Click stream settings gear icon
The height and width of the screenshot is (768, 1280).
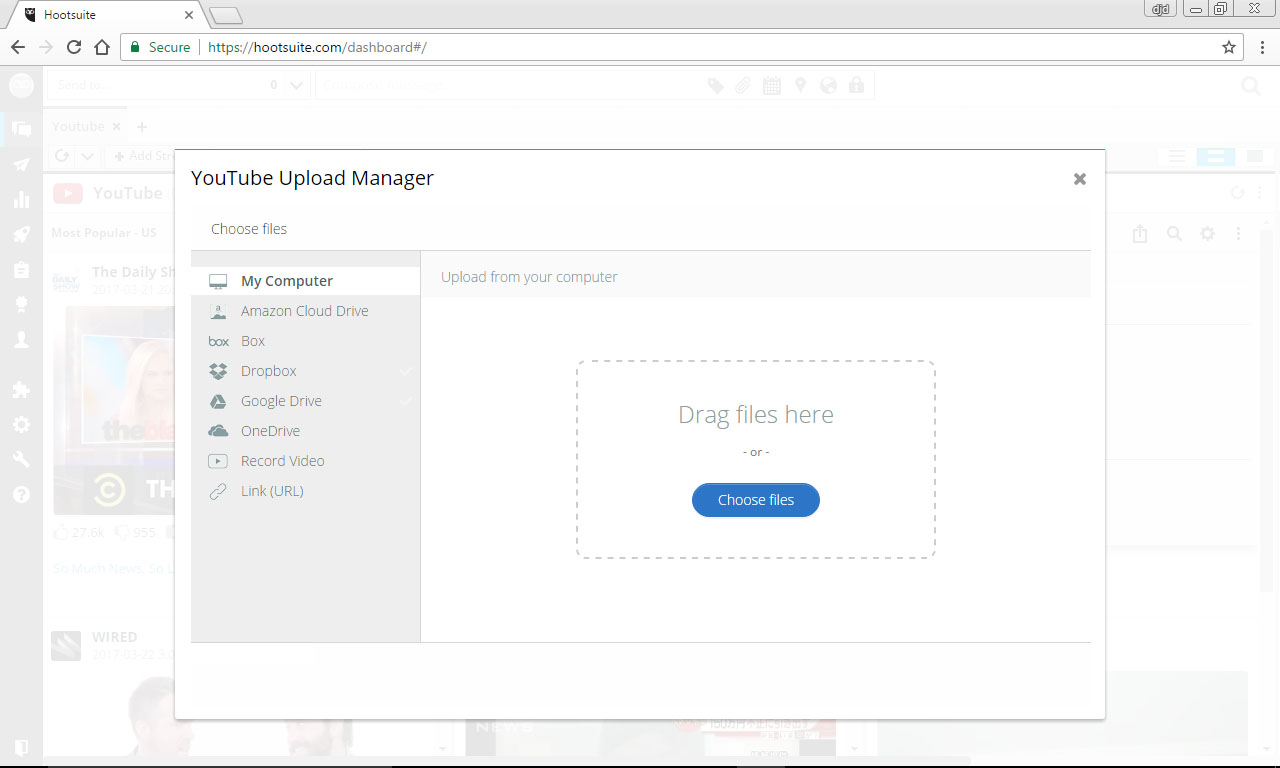coord(1208,234)
